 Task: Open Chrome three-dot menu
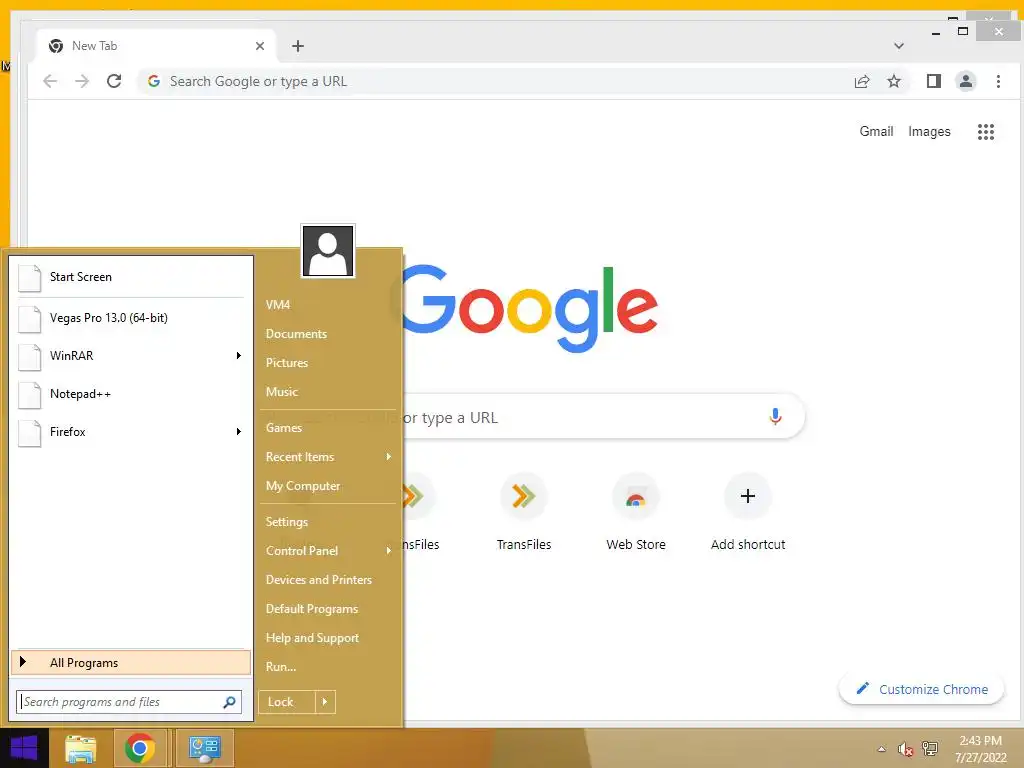click(998, 81)
